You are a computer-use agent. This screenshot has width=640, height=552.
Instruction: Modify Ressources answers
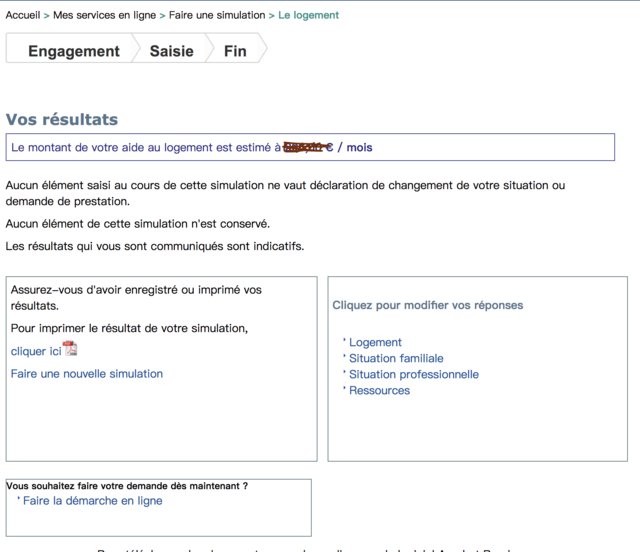coord(379,390)
